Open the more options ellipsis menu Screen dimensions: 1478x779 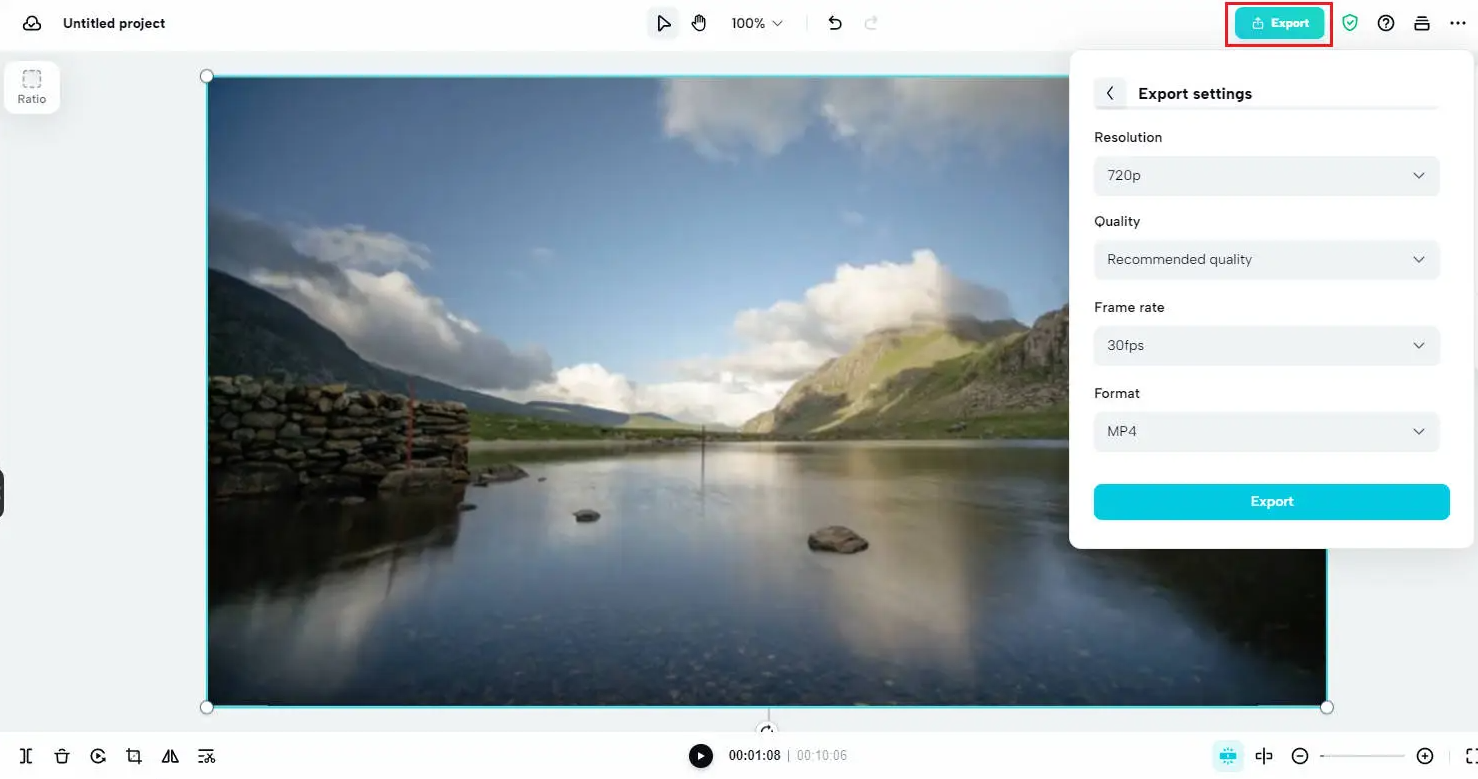(x=1458, y=22)
